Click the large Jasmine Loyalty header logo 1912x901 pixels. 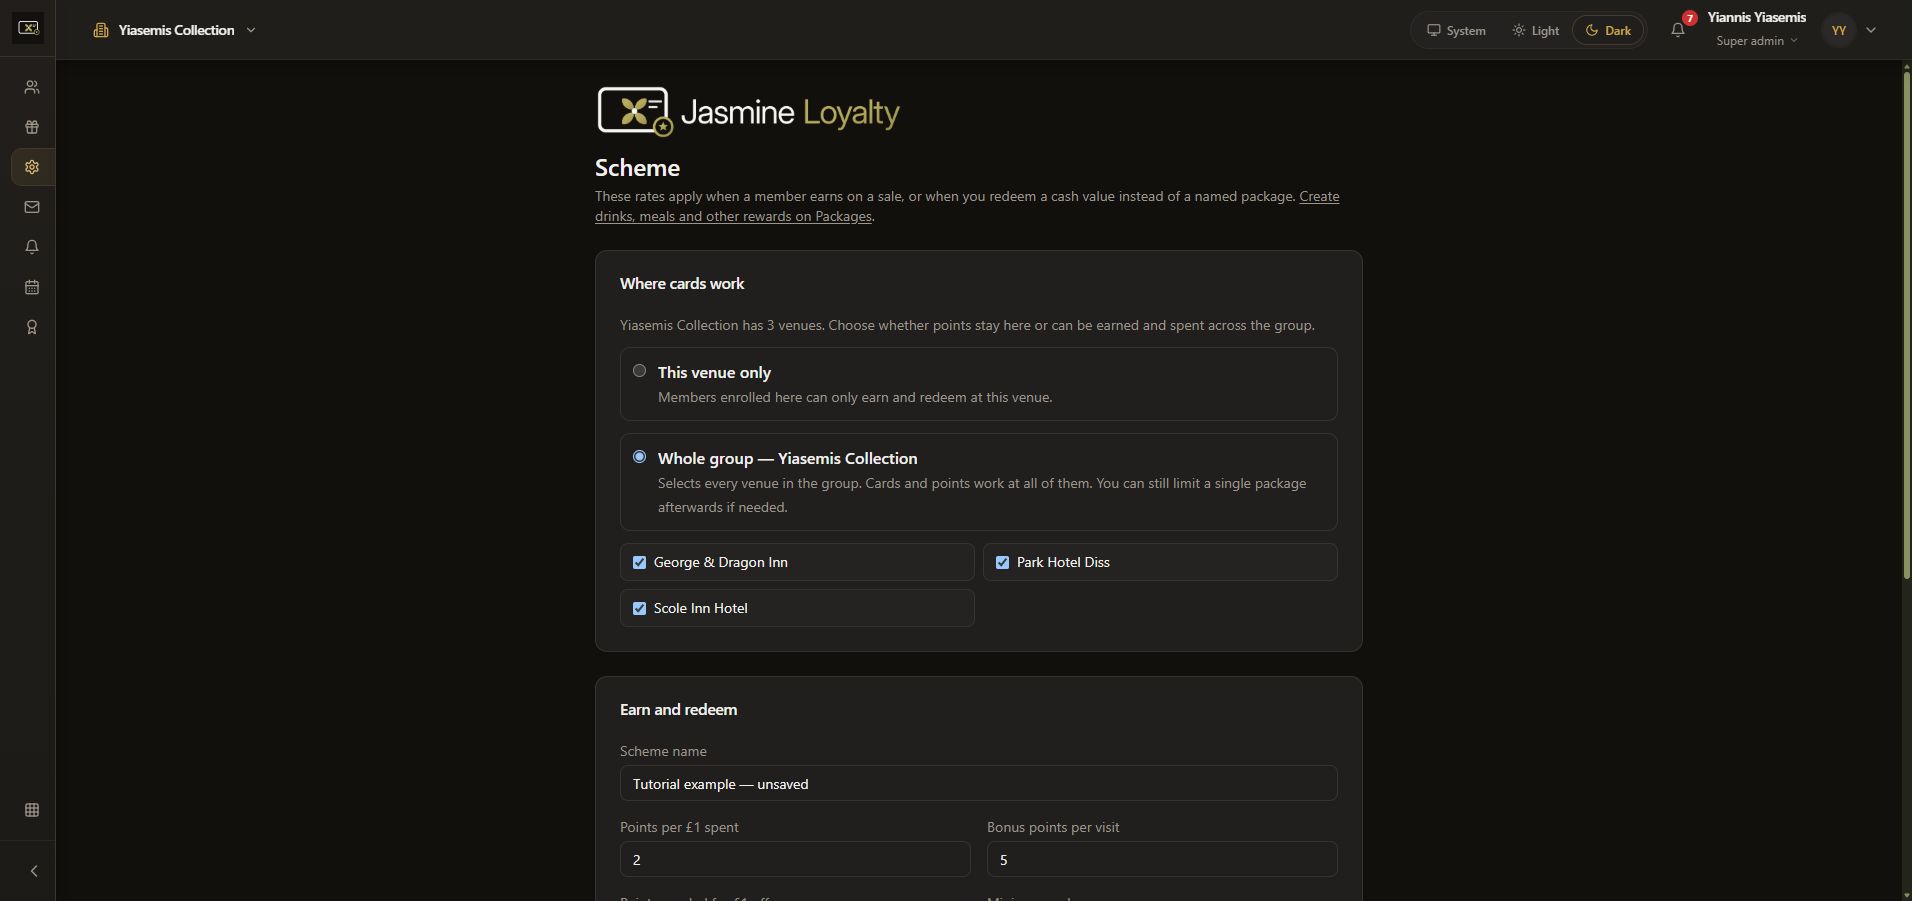coord(748,111)
